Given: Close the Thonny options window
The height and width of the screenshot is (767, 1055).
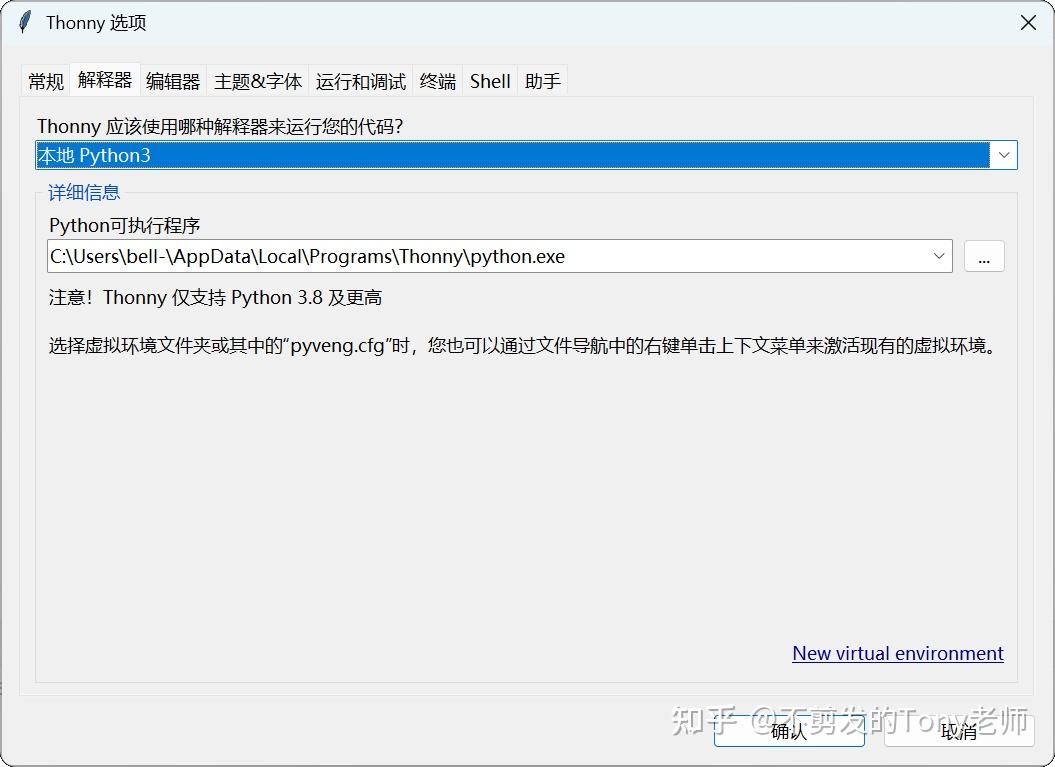Looking at the screenshot, I should coord(1028,22).
